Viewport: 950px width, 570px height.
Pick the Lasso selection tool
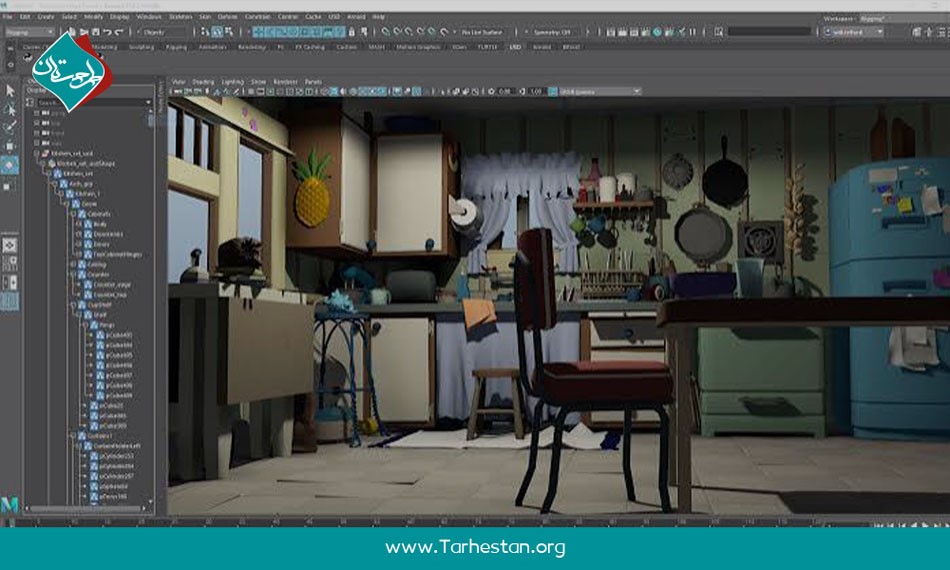click(x=10, y=110)
